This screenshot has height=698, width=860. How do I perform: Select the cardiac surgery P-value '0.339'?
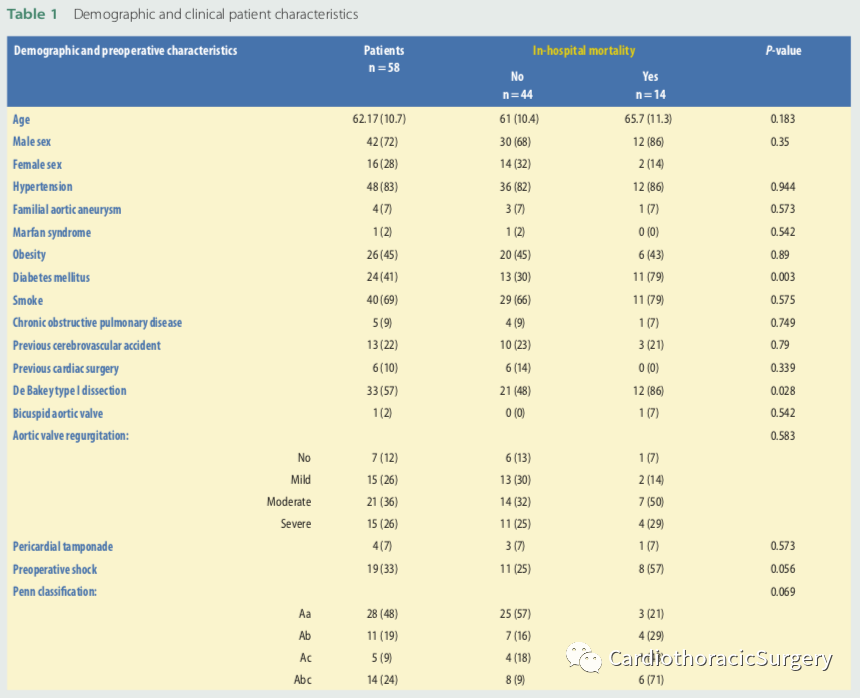[783, 368]
